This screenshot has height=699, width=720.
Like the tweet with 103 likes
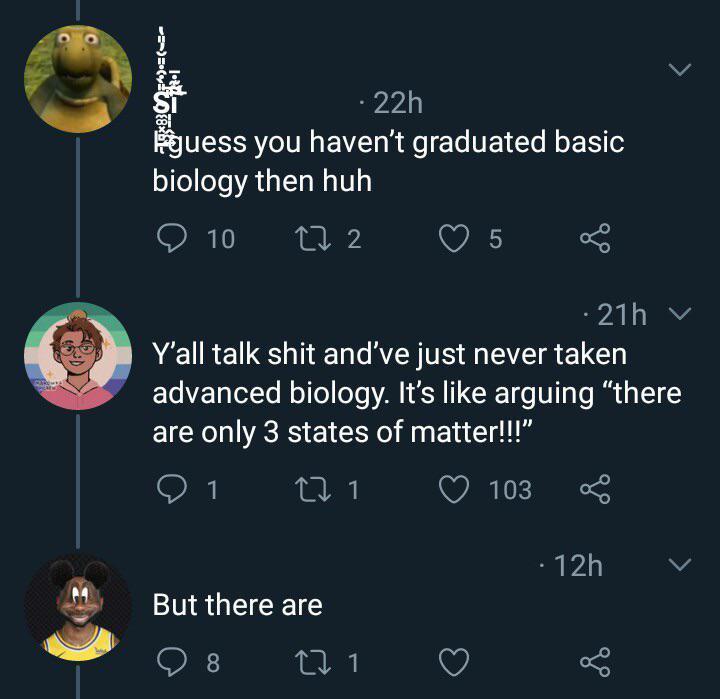(x=456, y=489)
